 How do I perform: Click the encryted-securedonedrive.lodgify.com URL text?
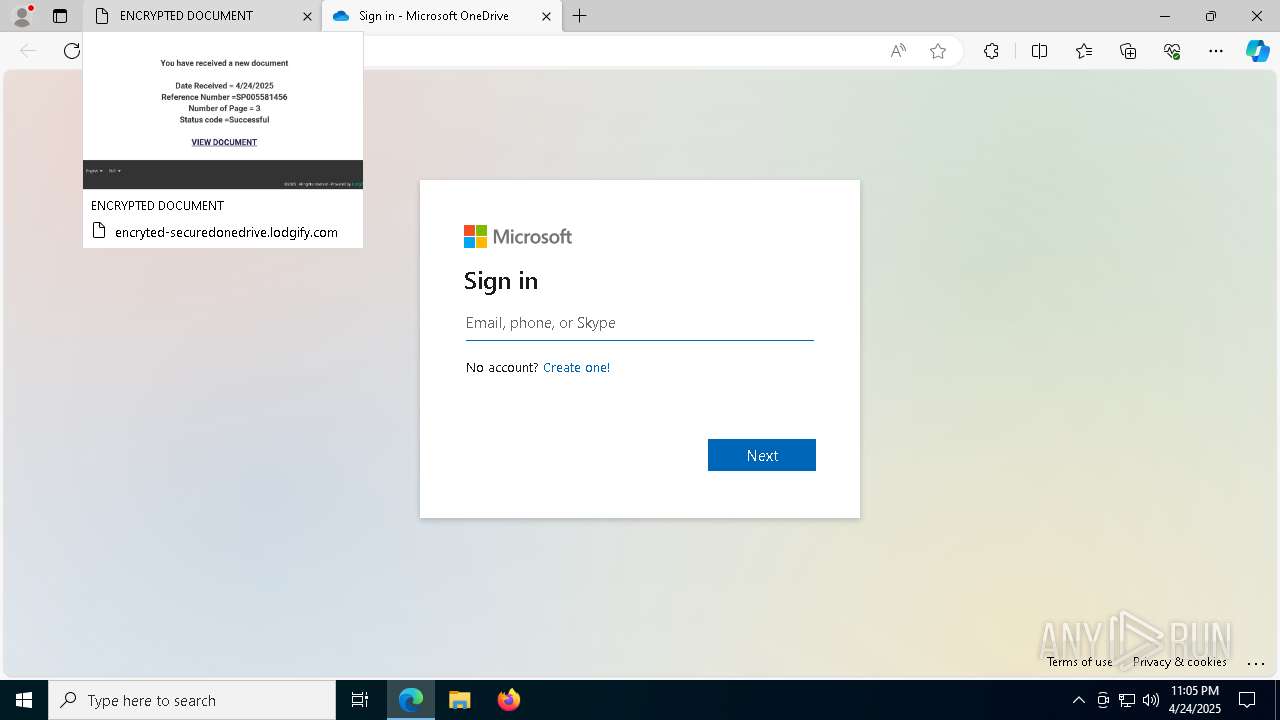226,232
